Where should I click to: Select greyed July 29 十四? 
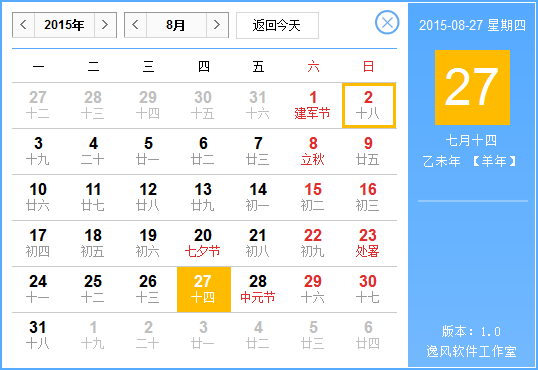[148, 105]
